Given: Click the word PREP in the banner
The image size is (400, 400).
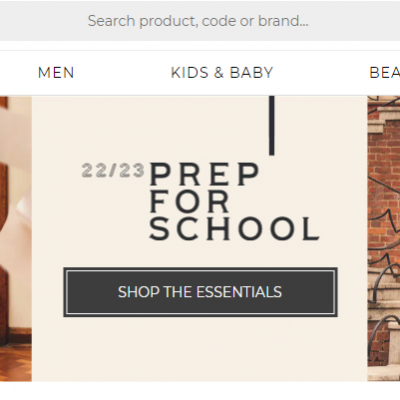Looking at the screenshot, I should (204, 174).
